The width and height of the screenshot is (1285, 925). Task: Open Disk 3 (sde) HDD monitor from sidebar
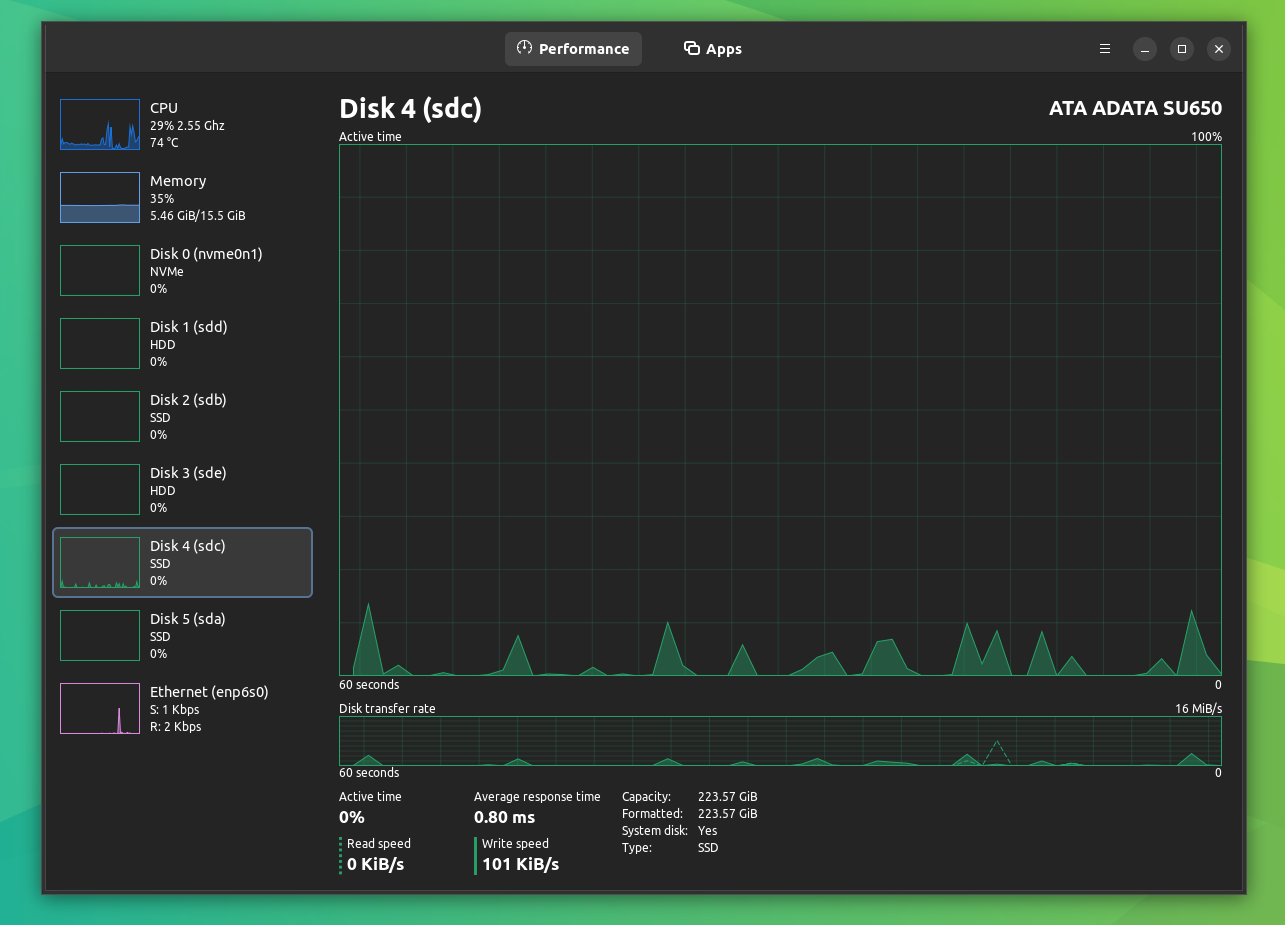point(99,489)
